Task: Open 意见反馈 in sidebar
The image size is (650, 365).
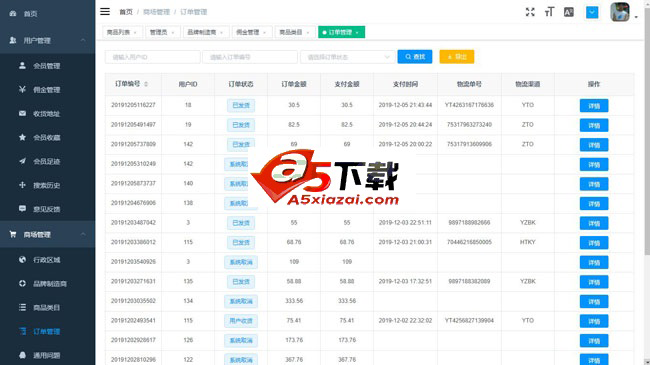Action: 47,209
